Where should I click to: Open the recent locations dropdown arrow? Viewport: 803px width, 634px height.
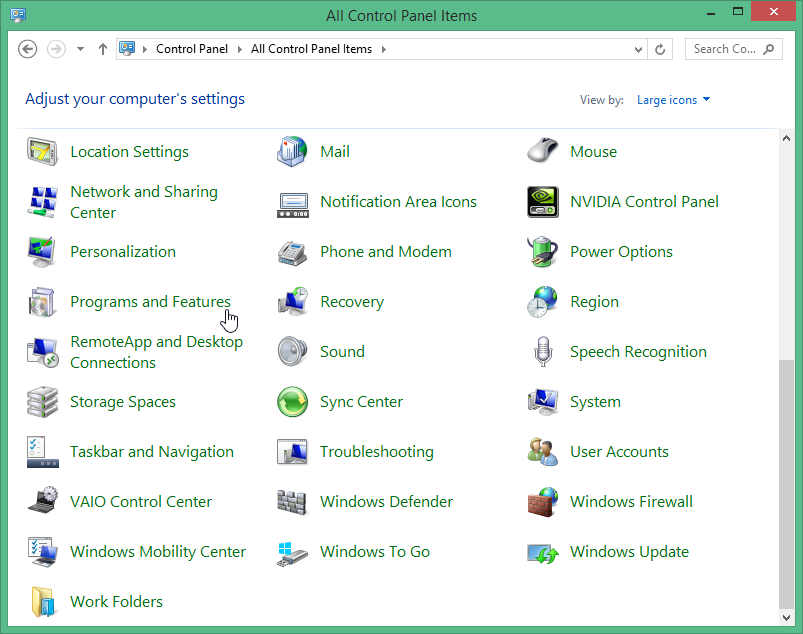[80, 49]
